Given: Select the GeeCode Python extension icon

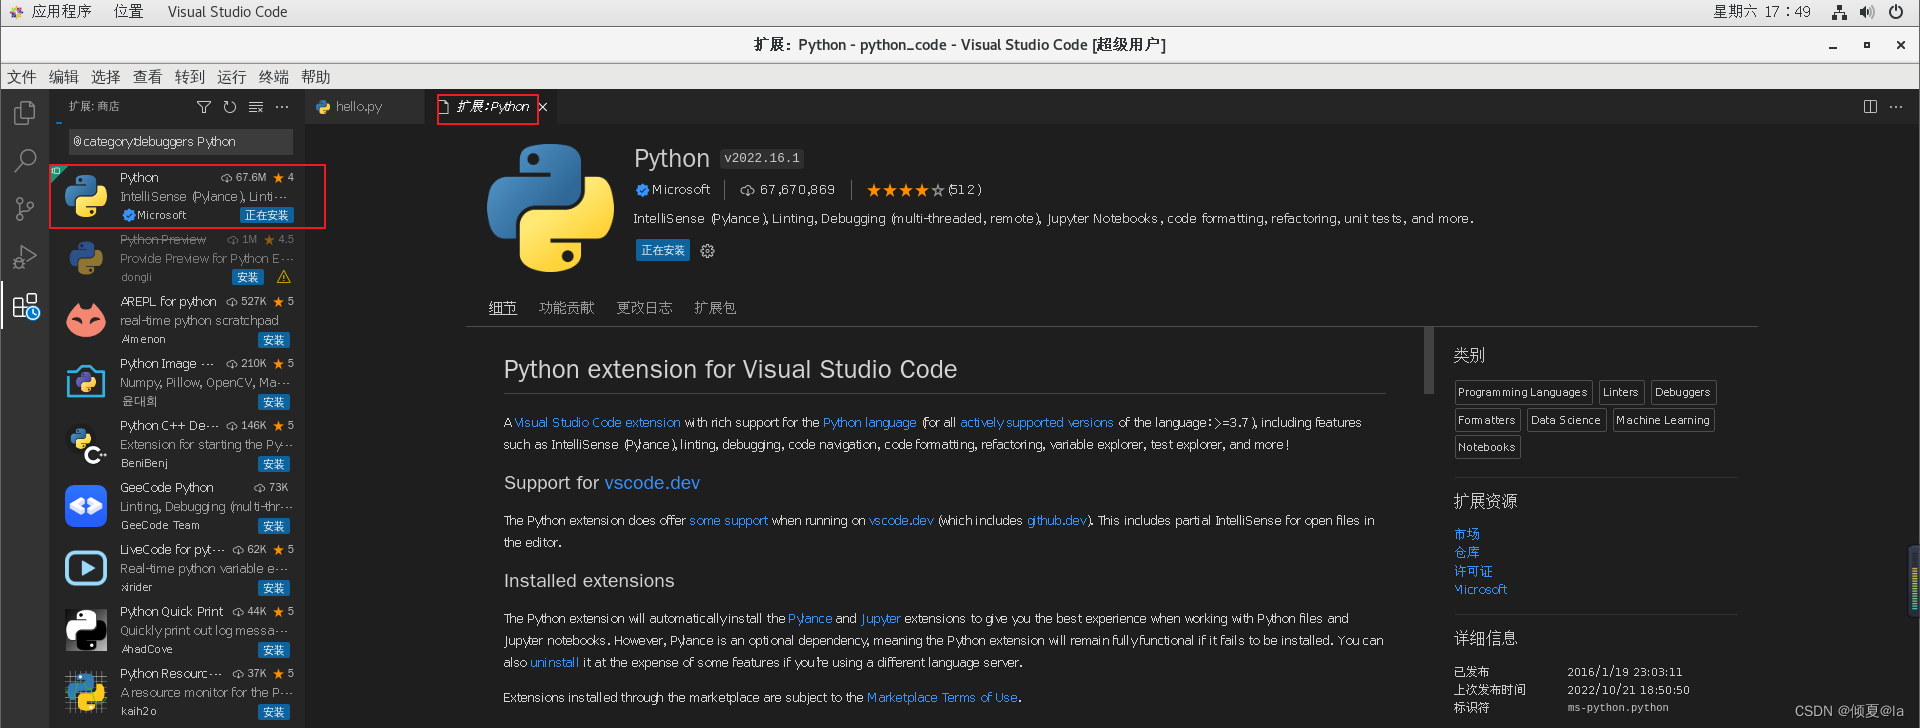Looking at the screenshot, I should (x=86, y=506).
